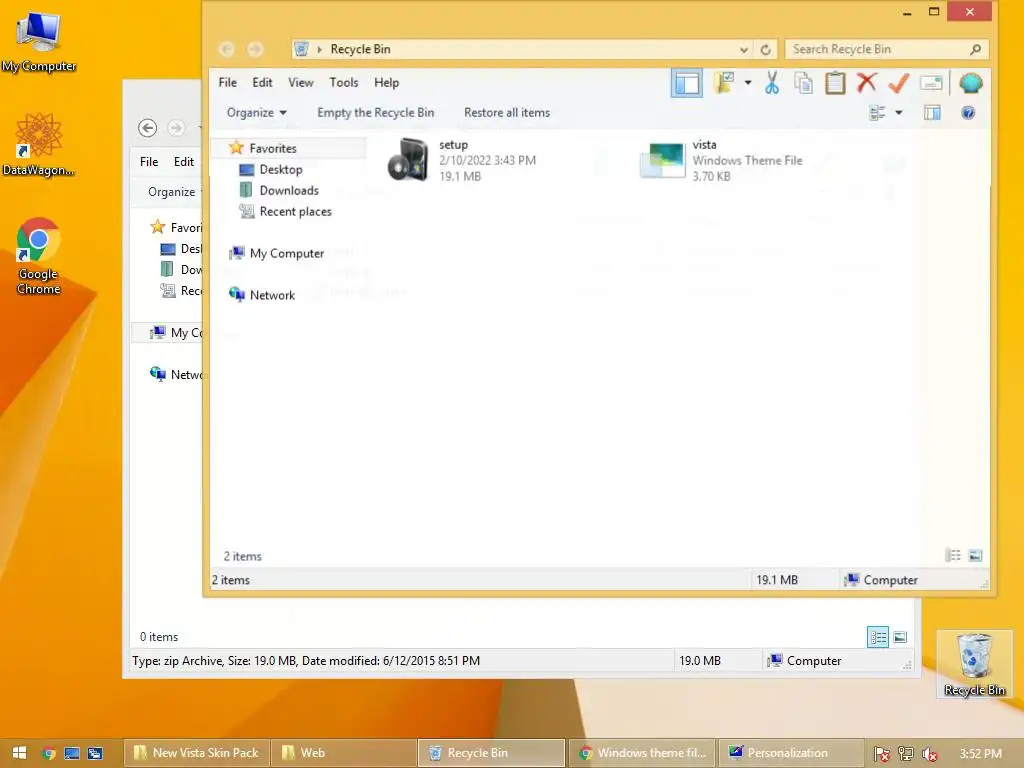The image size is (1024, 768).
Task: Switch to details view in Recycle Bin
Action: pos(953,556)
